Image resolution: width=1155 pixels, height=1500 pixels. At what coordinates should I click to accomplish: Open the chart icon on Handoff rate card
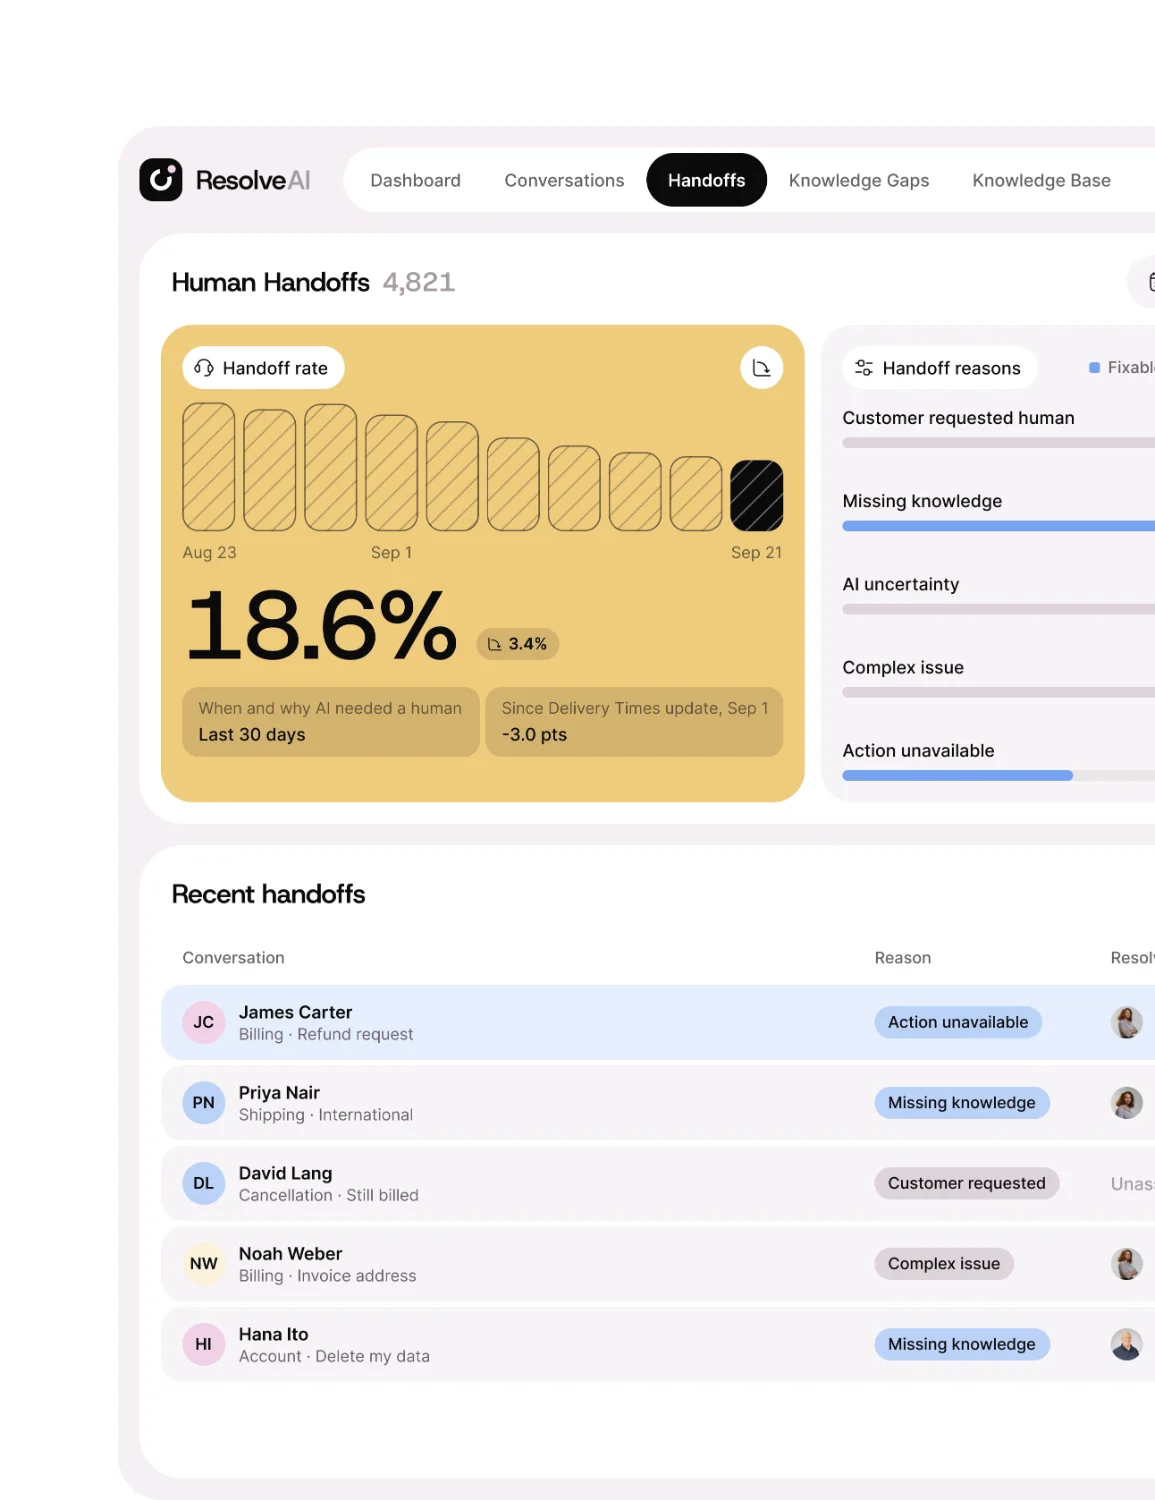(761, 368)
